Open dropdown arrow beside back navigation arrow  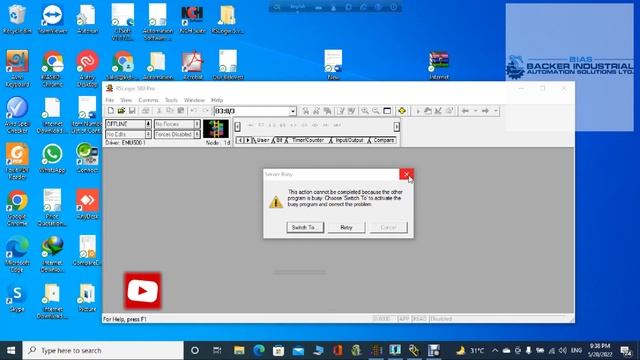[x=475, y=111]
